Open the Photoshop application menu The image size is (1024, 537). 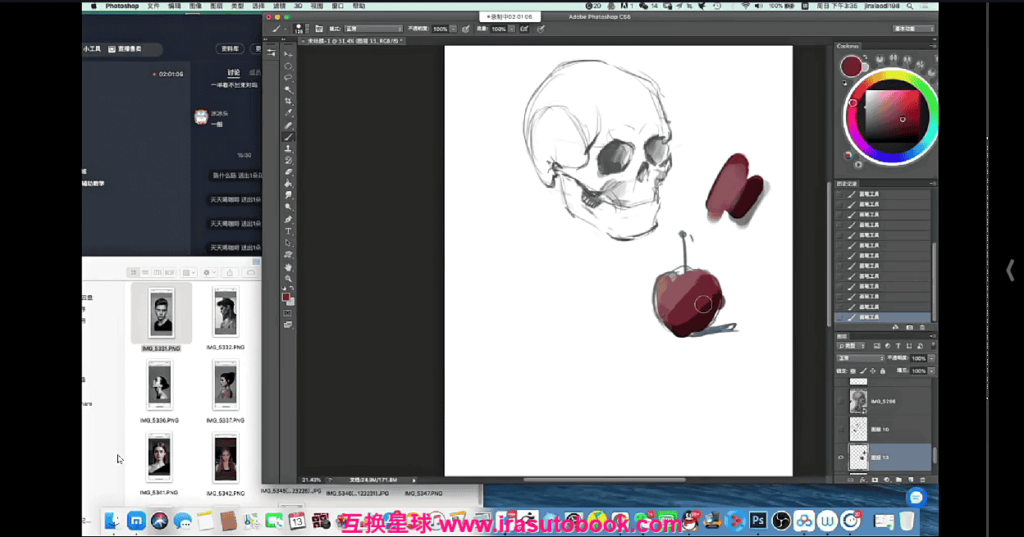coord(122,6)
